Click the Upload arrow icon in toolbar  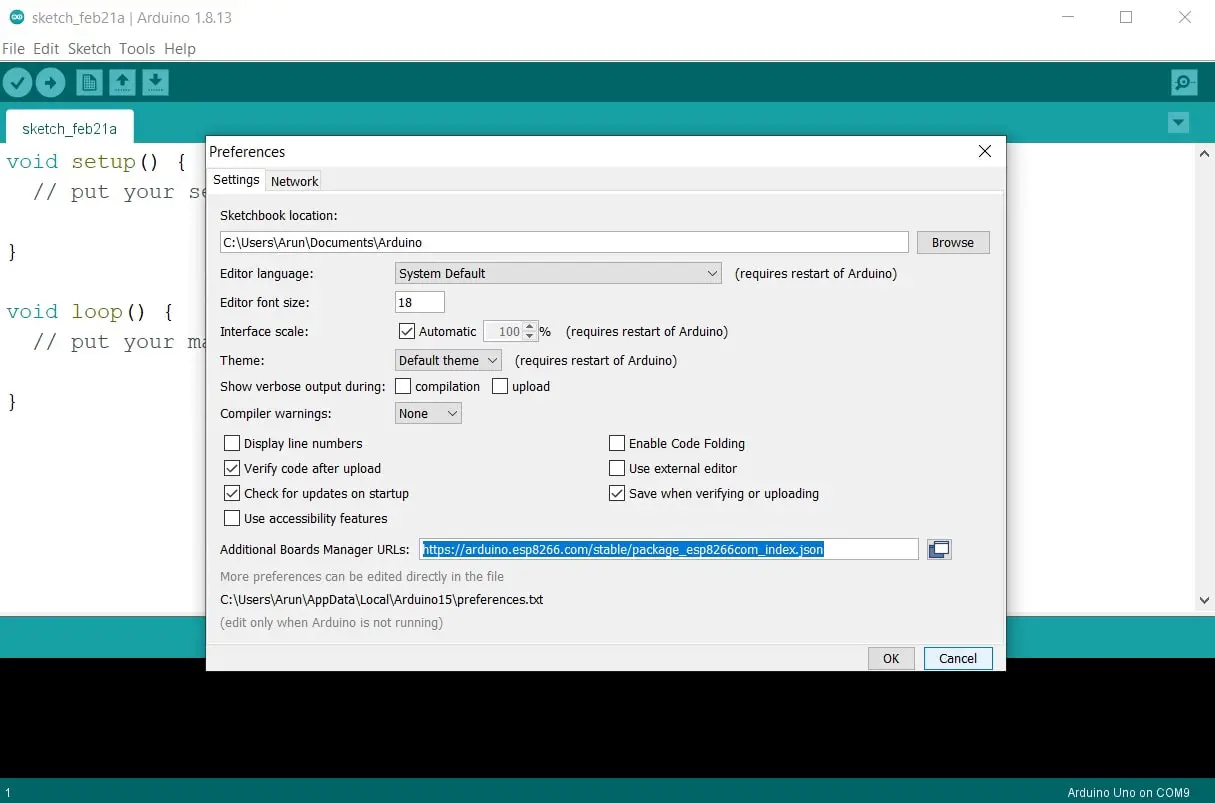click(x=50, y=82)
